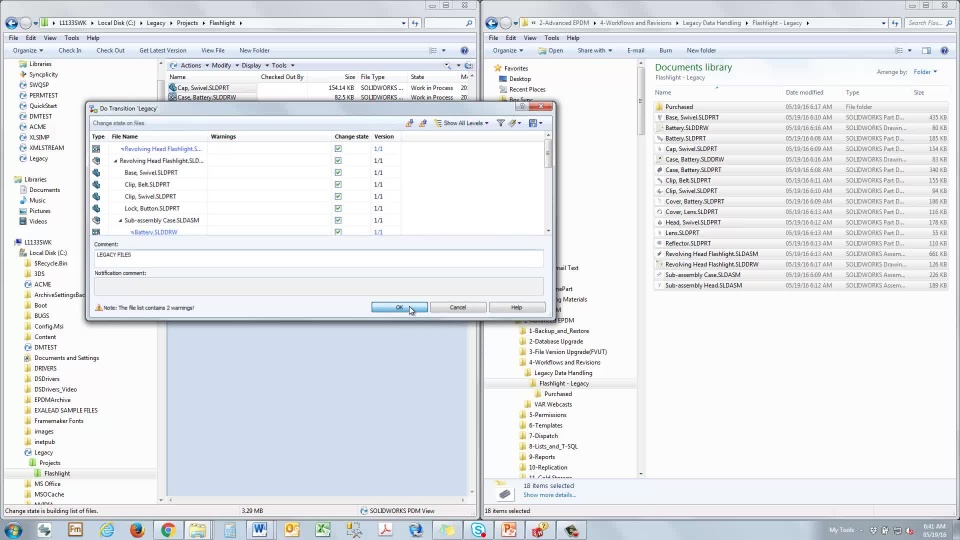Click into the Comment text field
The image size is (960, 540).
tap(318, 258)
